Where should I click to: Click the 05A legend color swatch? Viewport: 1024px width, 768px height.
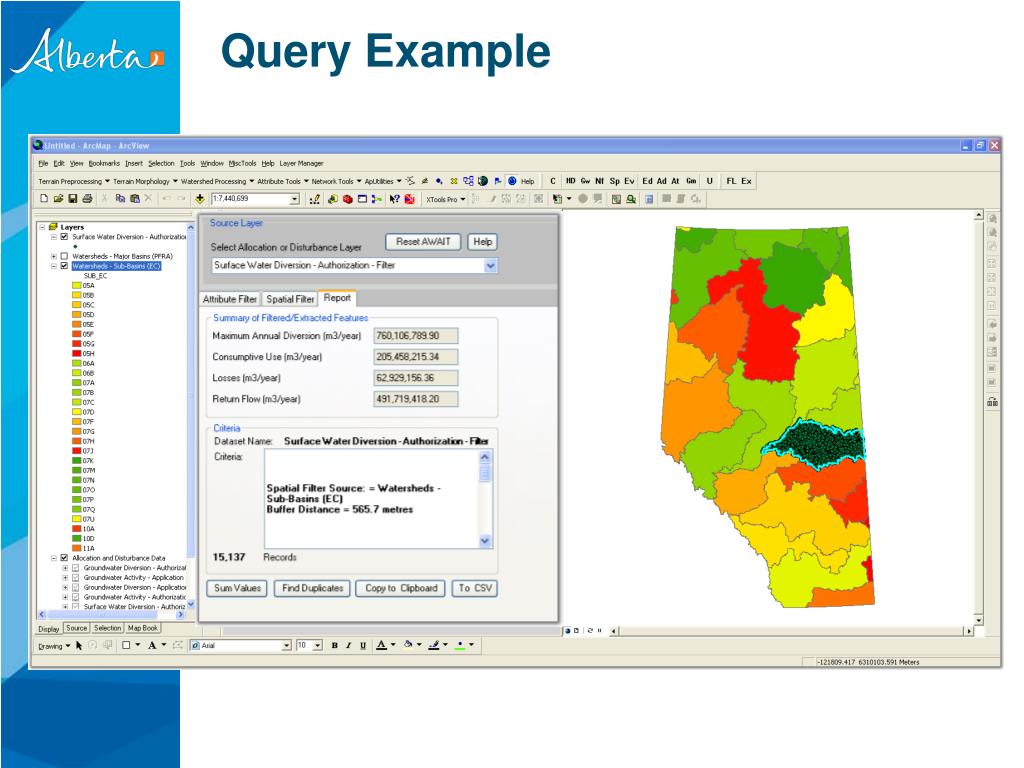tap(76, 285)
